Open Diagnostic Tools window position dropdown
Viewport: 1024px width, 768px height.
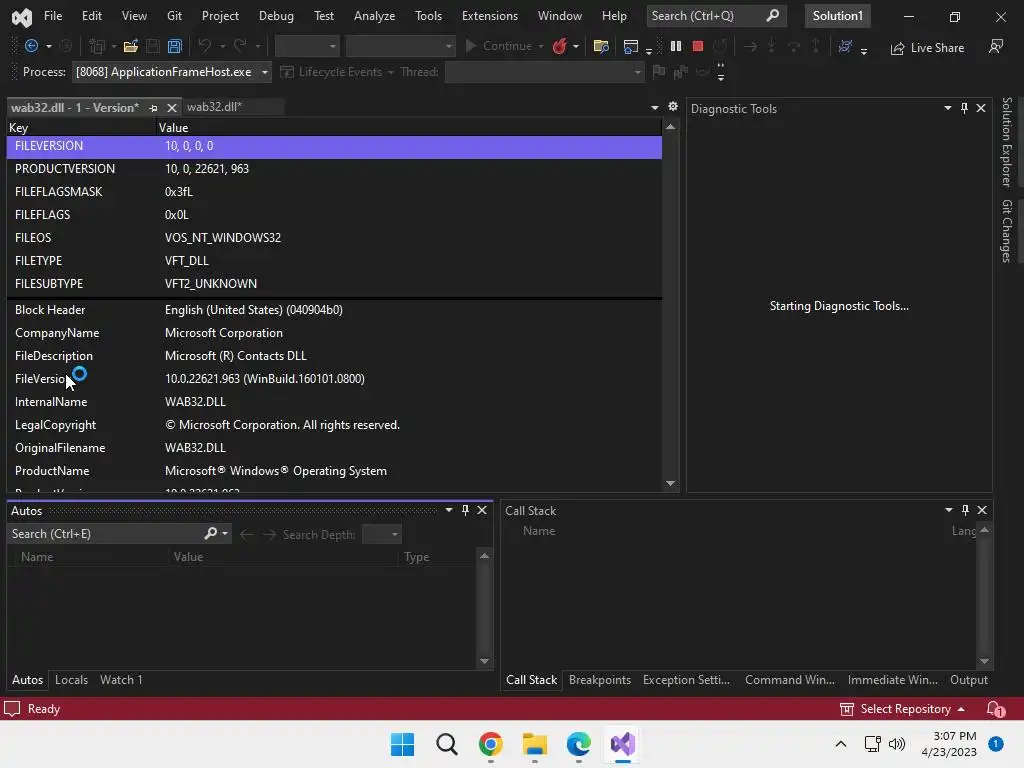pyautogui.click(x=948, y=108)
